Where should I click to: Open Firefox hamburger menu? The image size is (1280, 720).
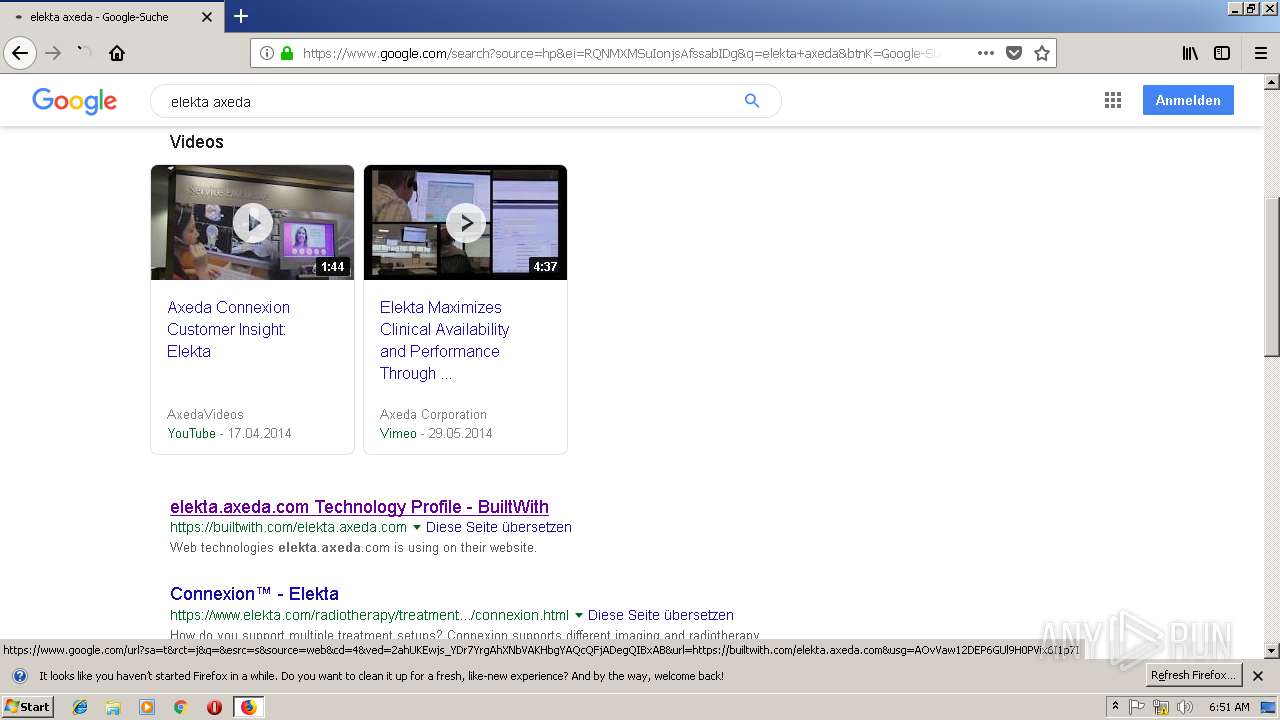(x=1260, y=53)
